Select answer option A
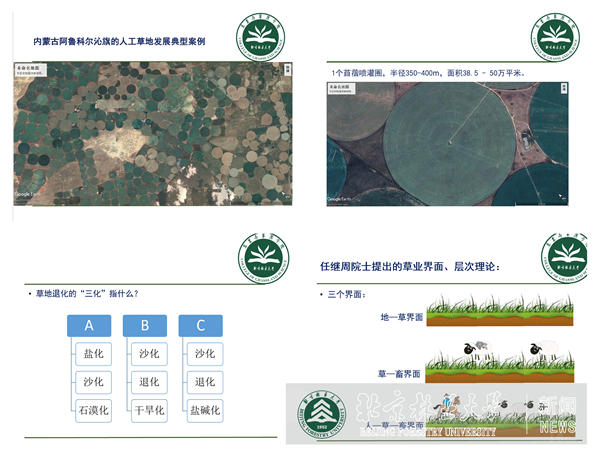 tap(90, 325)
